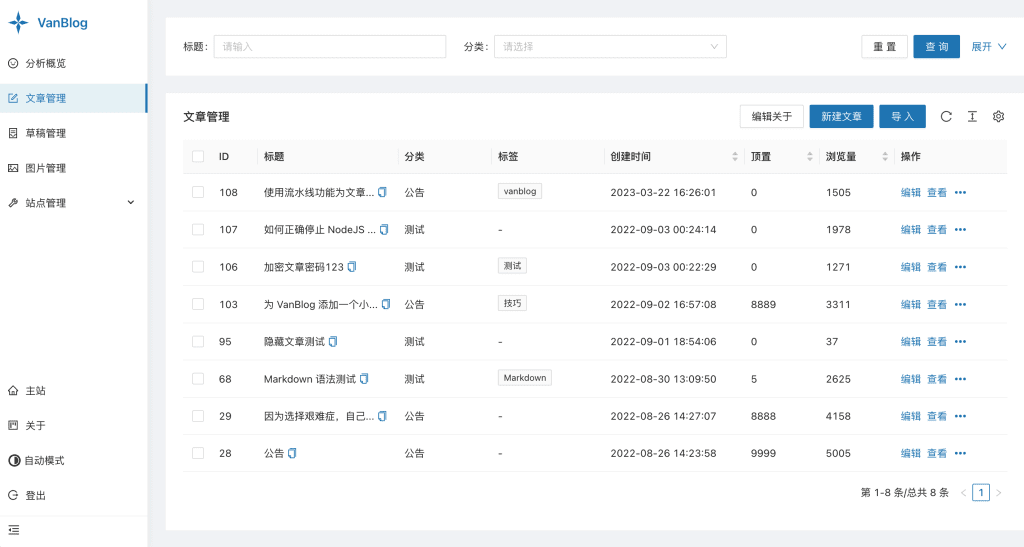Check the checkbox for article ID 107
Screen dimensions: 1024x547
(x=198, y=229)
